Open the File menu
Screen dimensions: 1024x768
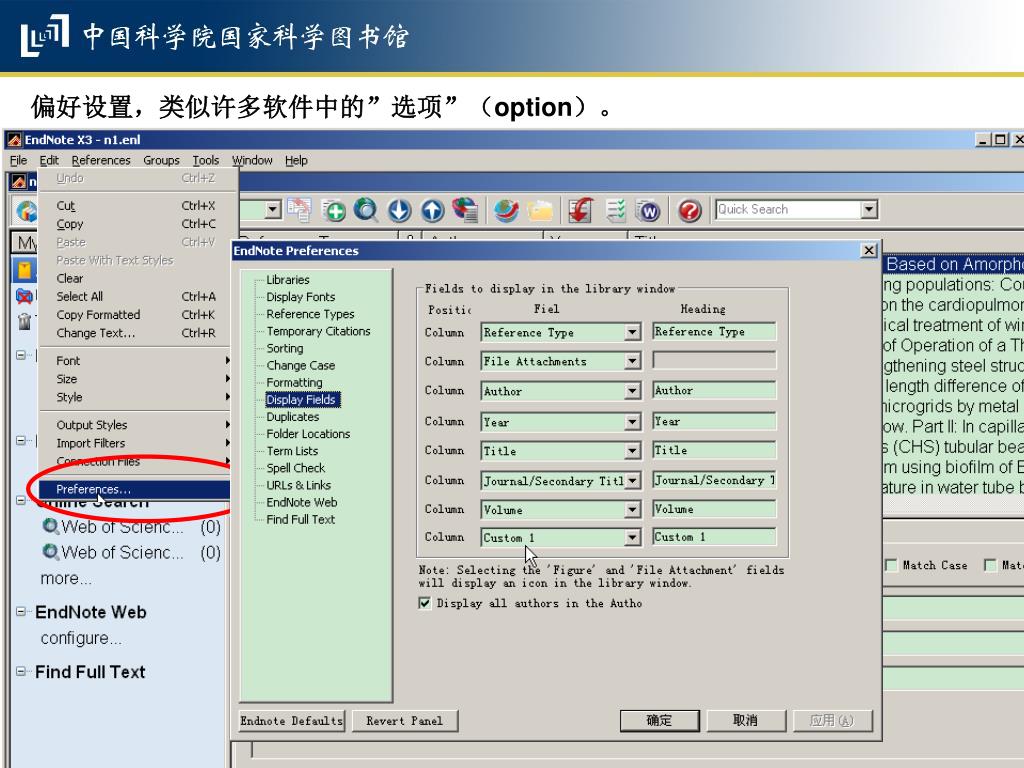(x=18, y=160)
